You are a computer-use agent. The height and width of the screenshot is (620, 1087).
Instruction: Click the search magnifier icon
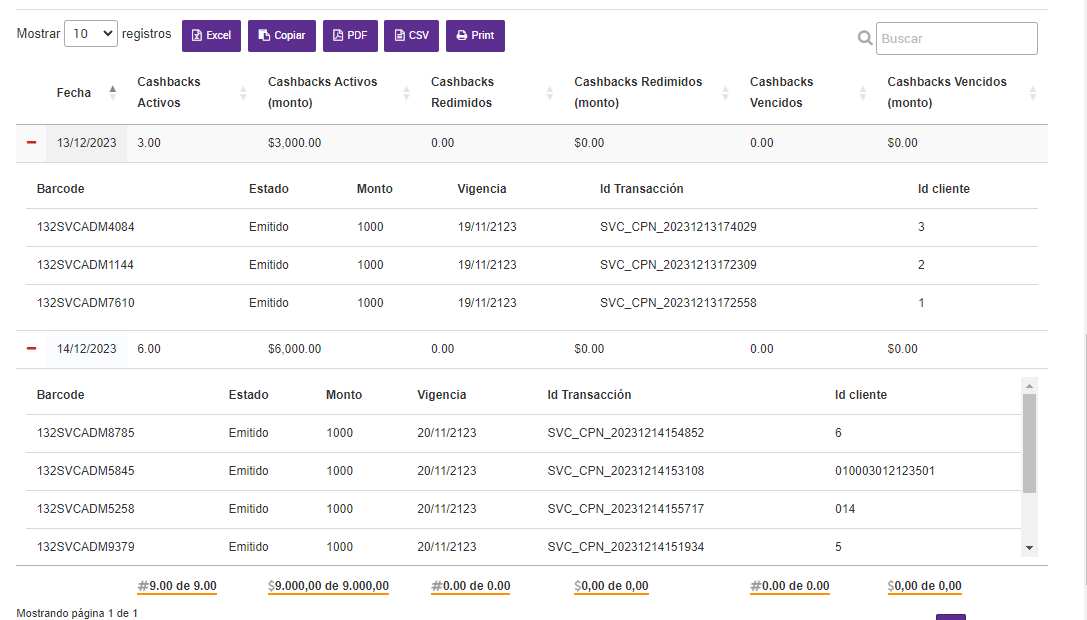tap(865, 39)
